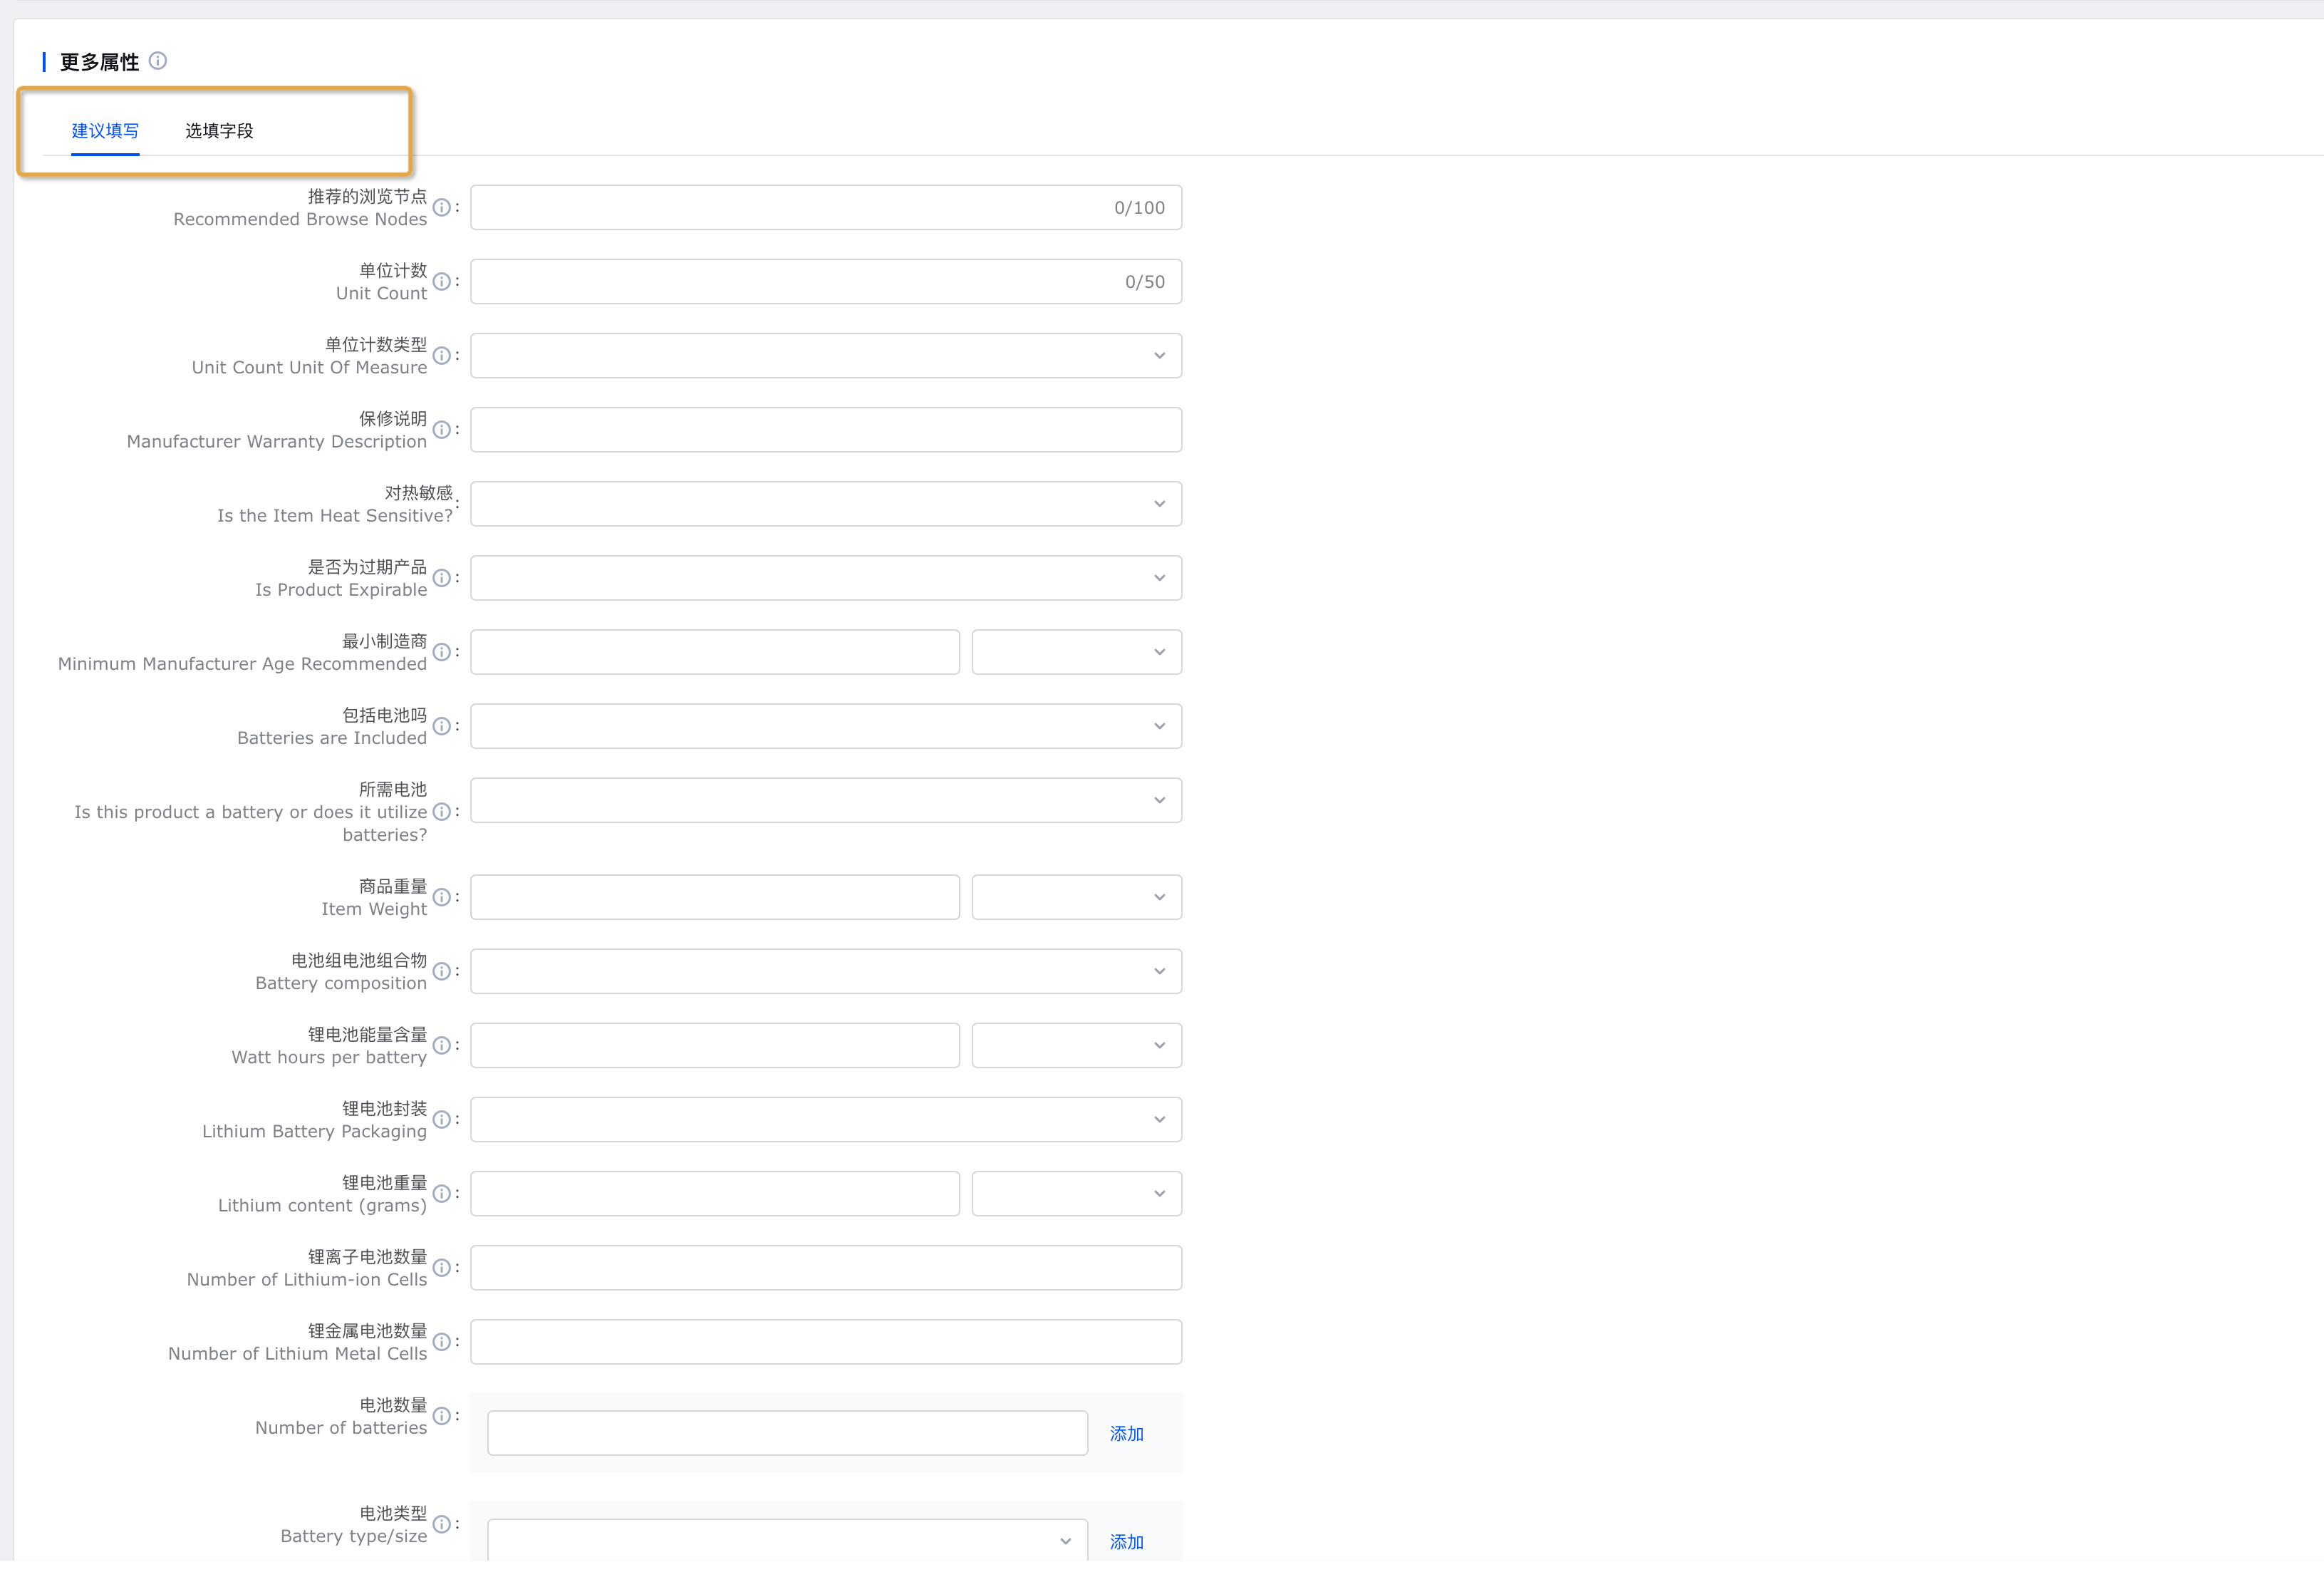Click info icon for Batteries are Included
Image resolution: width=2324 pixels, height=1582 pixels.
point(441,726)
